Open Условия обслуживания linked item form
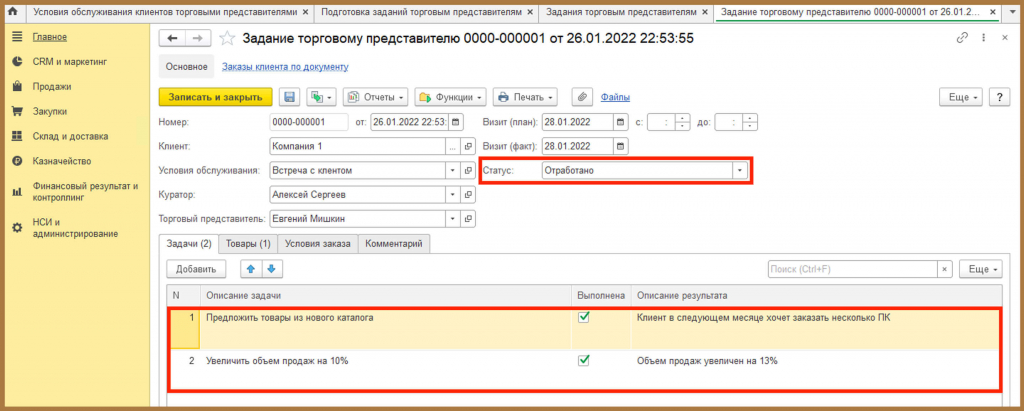 (x=468, y=170)
